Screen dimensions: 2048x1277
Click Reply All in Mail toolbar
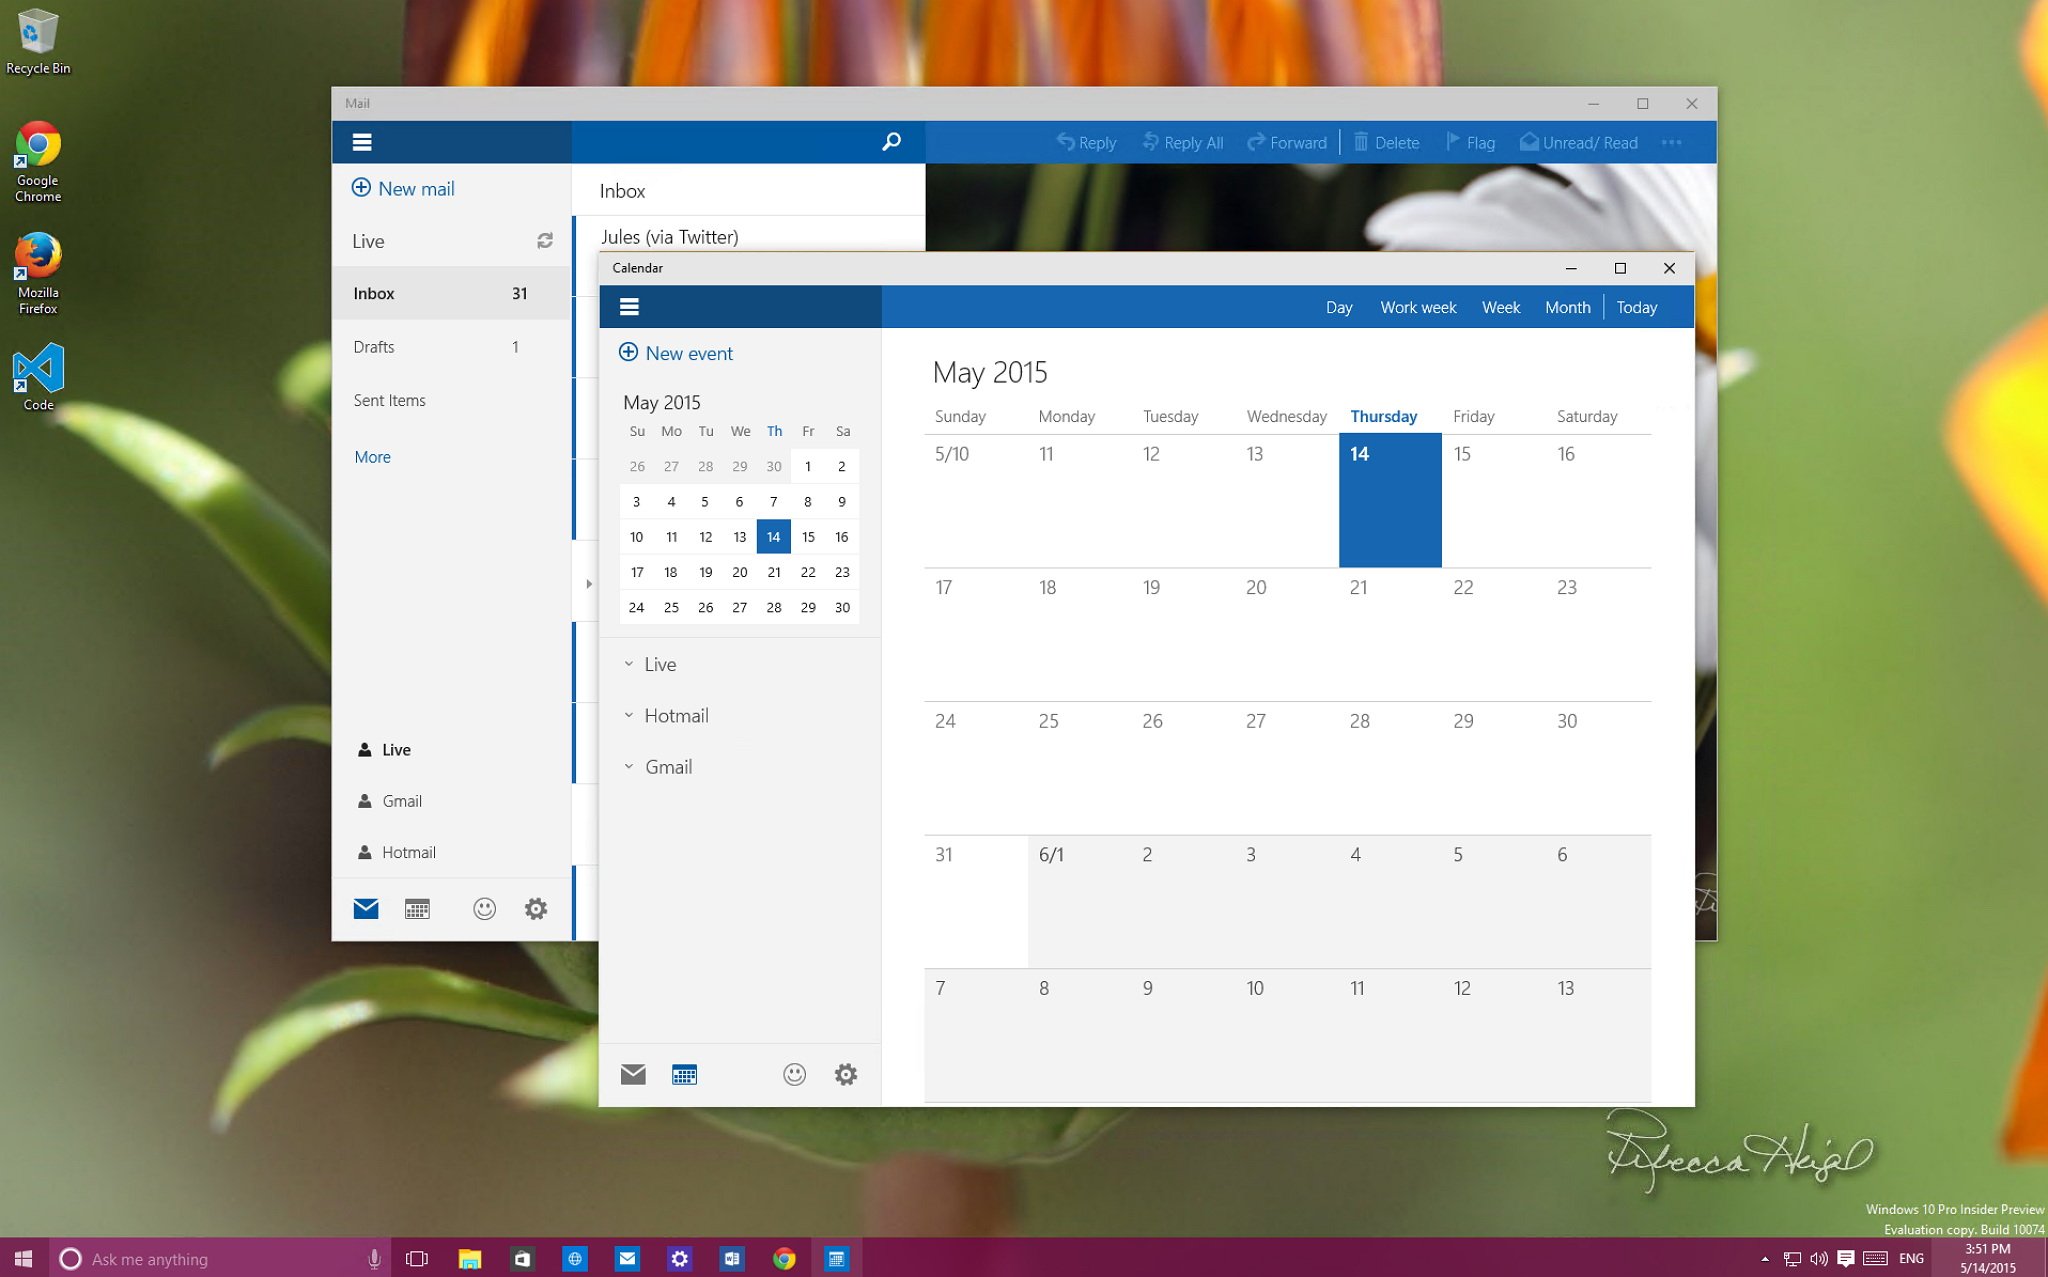click(x=1184, y=141)
